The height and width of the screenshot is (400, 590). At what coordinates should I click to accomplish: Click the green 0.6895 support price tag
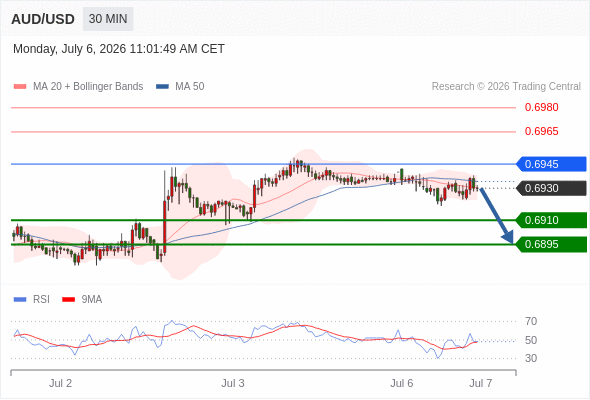click(x=551, y=244)
